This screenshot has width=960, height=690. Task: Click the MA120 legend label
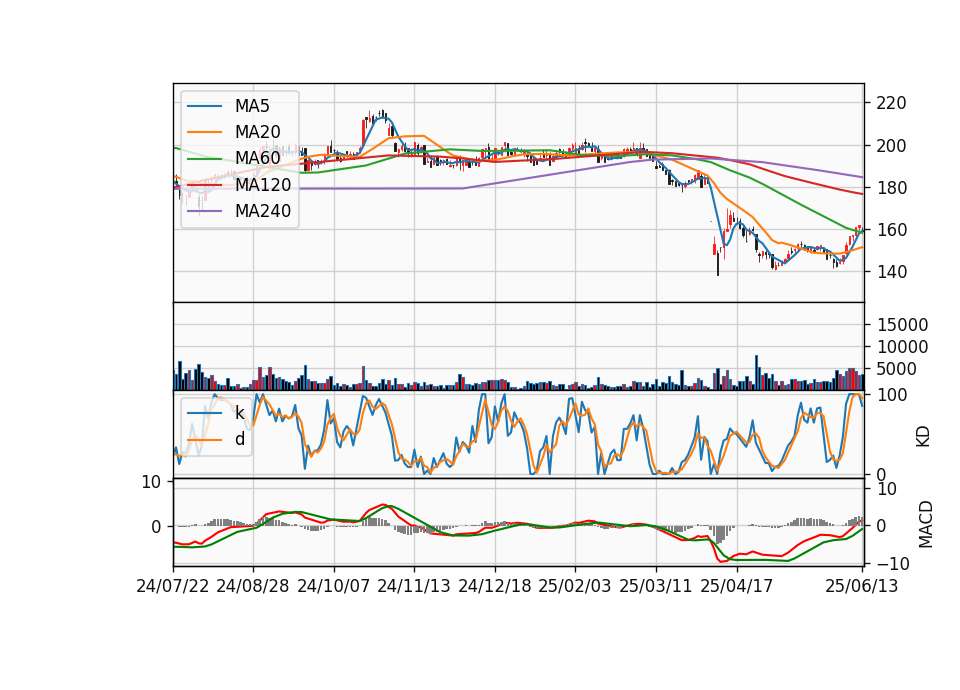point(263,184)
